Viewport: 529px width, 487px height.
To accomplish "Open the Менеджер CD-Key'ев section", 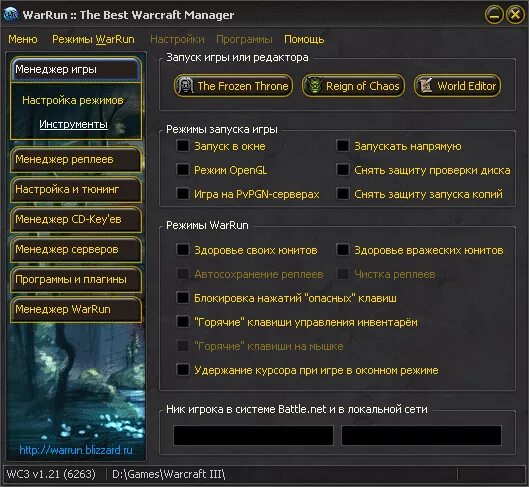I will (76, 219).
